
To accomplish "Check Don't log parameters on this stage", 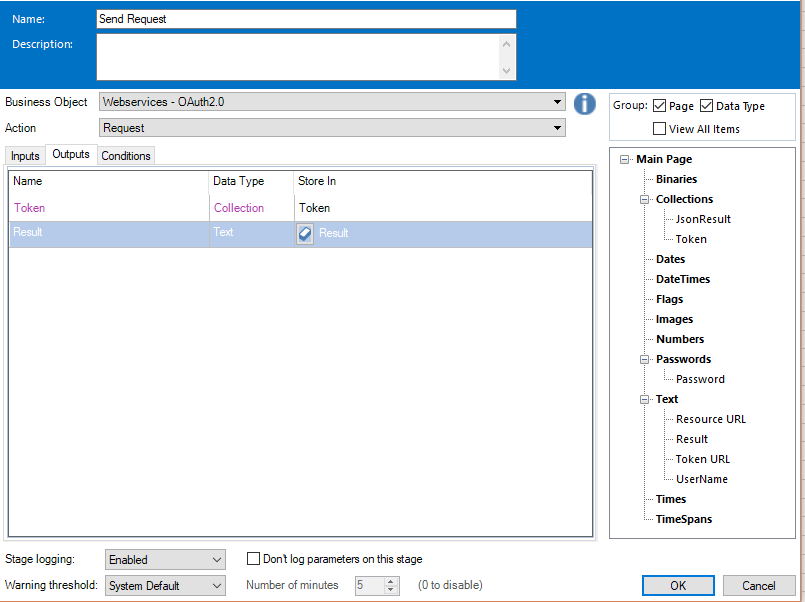I will coord(253,558).
